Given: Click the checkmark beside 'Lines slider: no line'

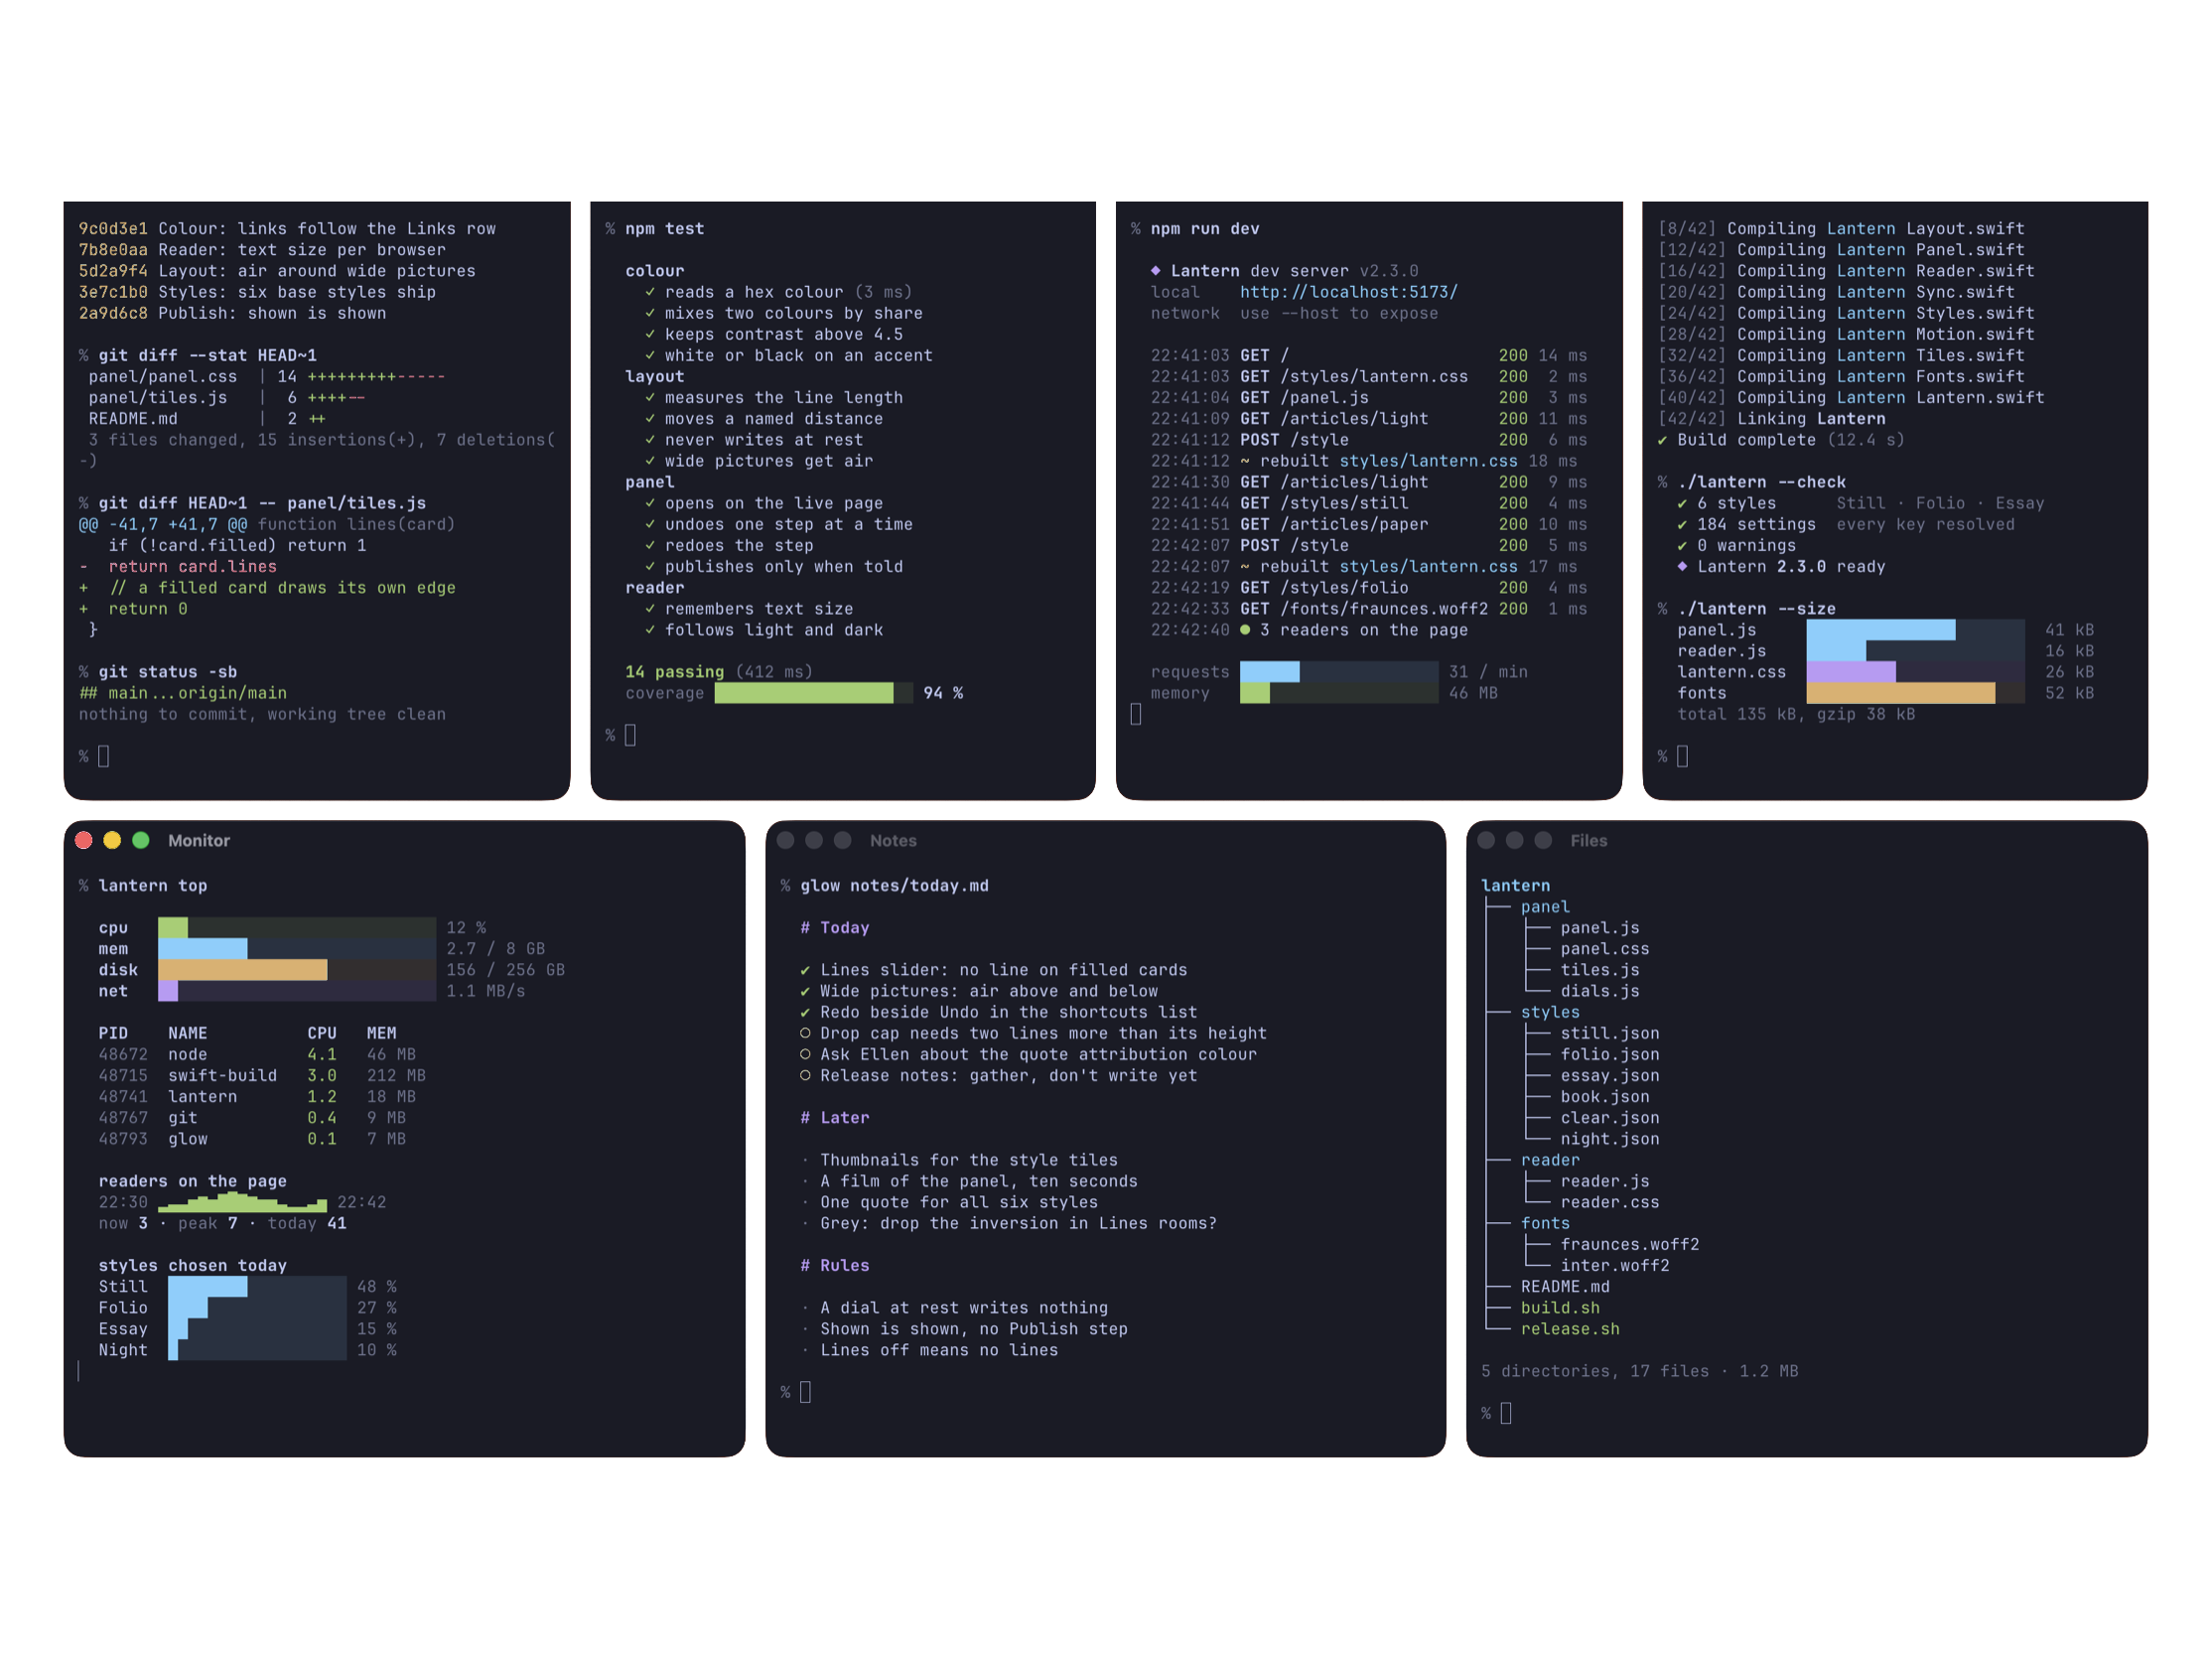Looking at the screenshot, I should [805, 970].
